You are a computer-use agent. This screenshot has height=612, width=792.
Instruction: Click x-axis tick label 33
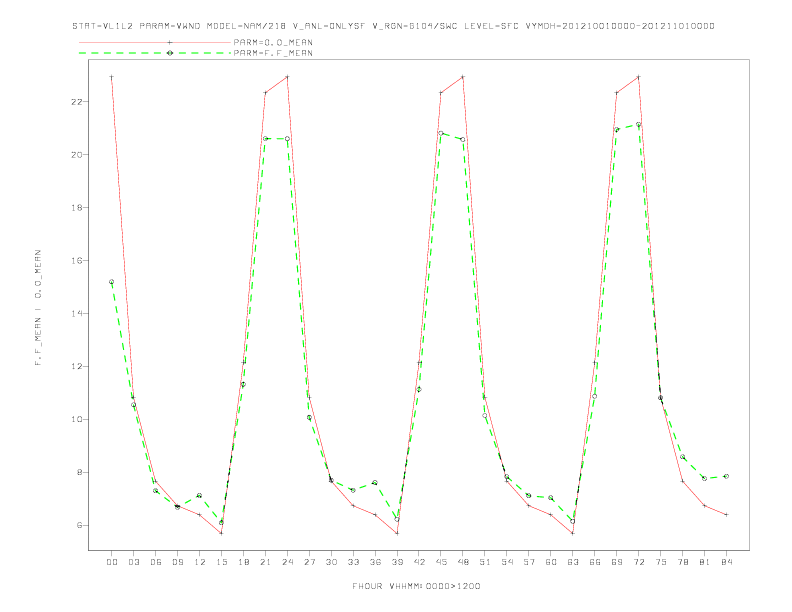(x=353, y=562)
